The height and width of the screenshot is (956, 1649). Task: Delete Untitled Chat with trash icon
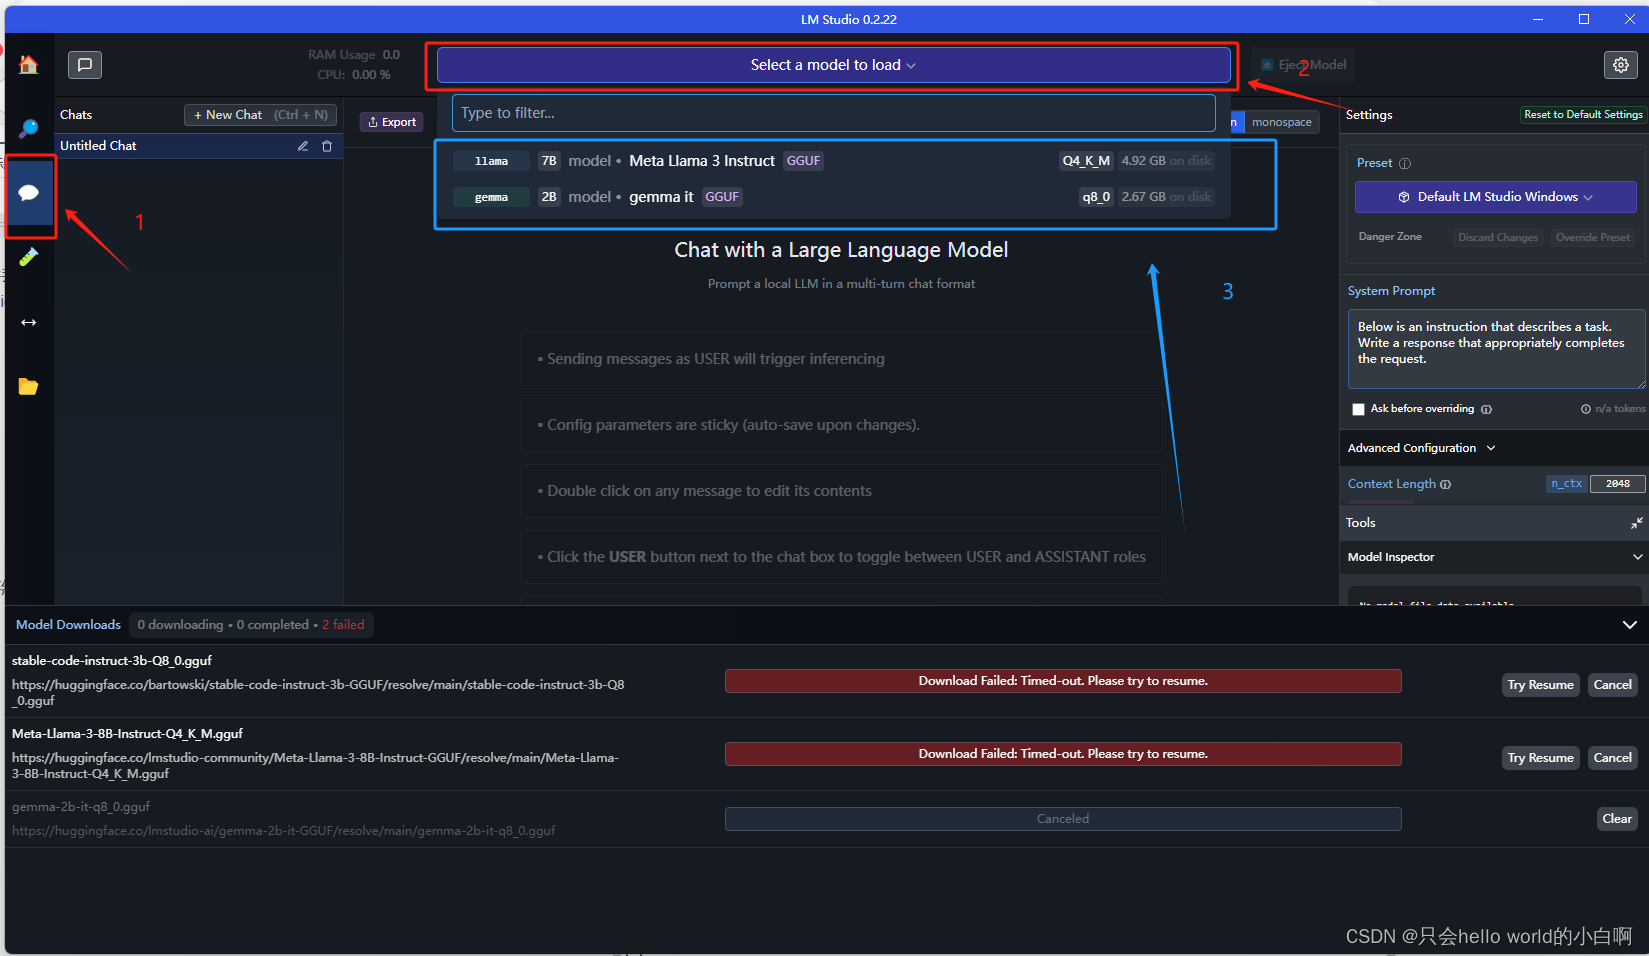327,146
